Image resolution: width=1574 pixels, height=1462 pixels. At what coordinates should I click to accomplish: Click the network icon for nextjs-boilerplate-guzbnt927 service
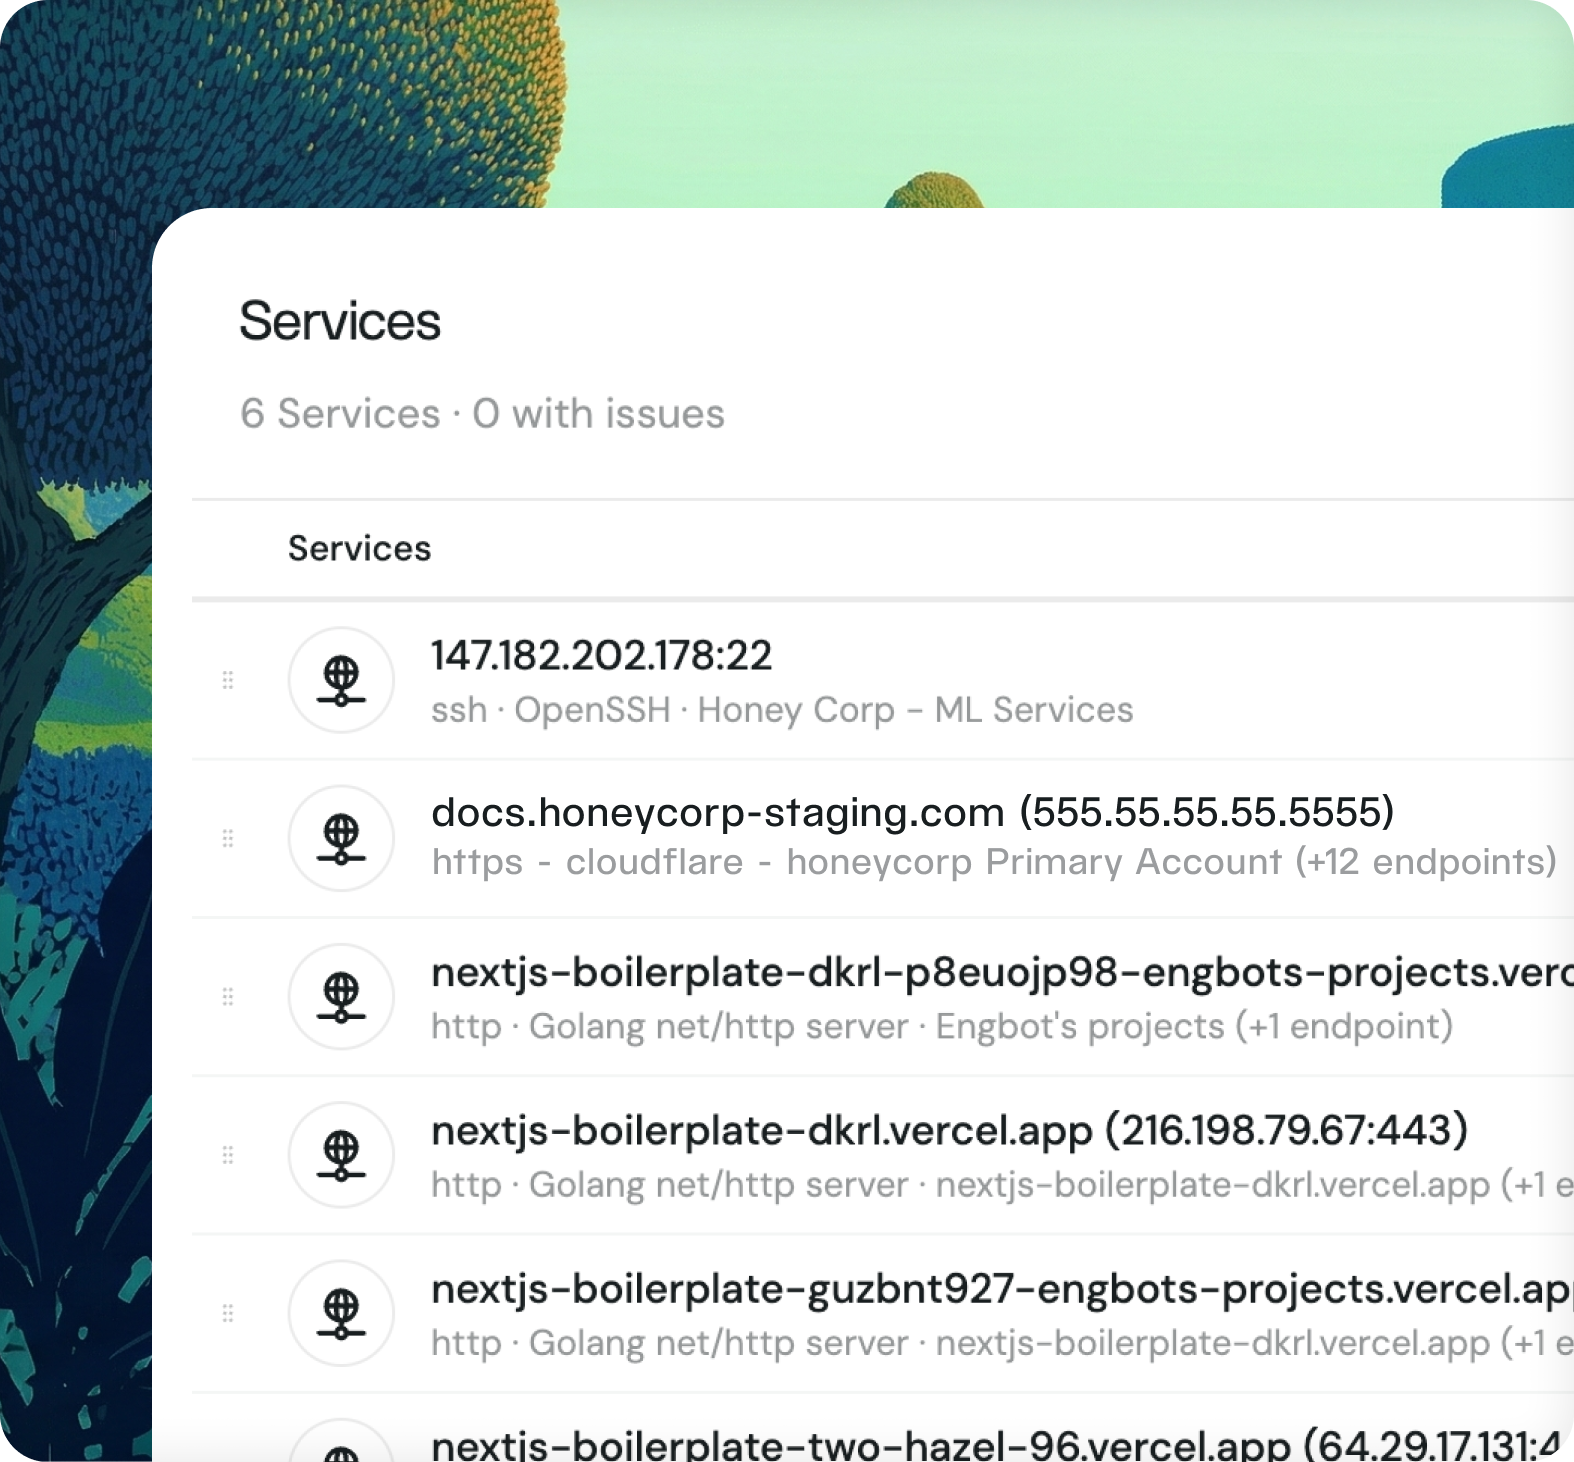341,1313
